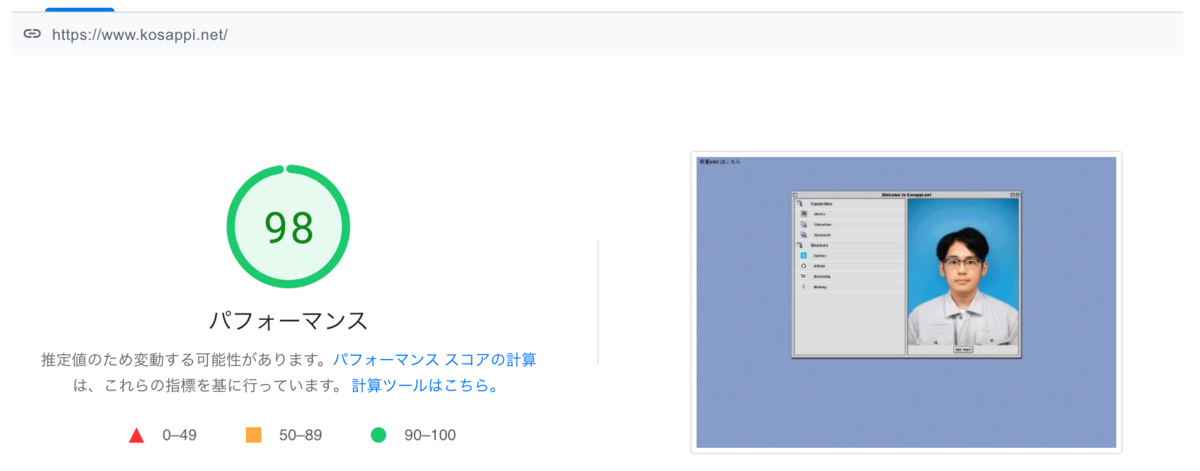Click the 0–49 score range label
1200x471 pixels.
[181, 435]
